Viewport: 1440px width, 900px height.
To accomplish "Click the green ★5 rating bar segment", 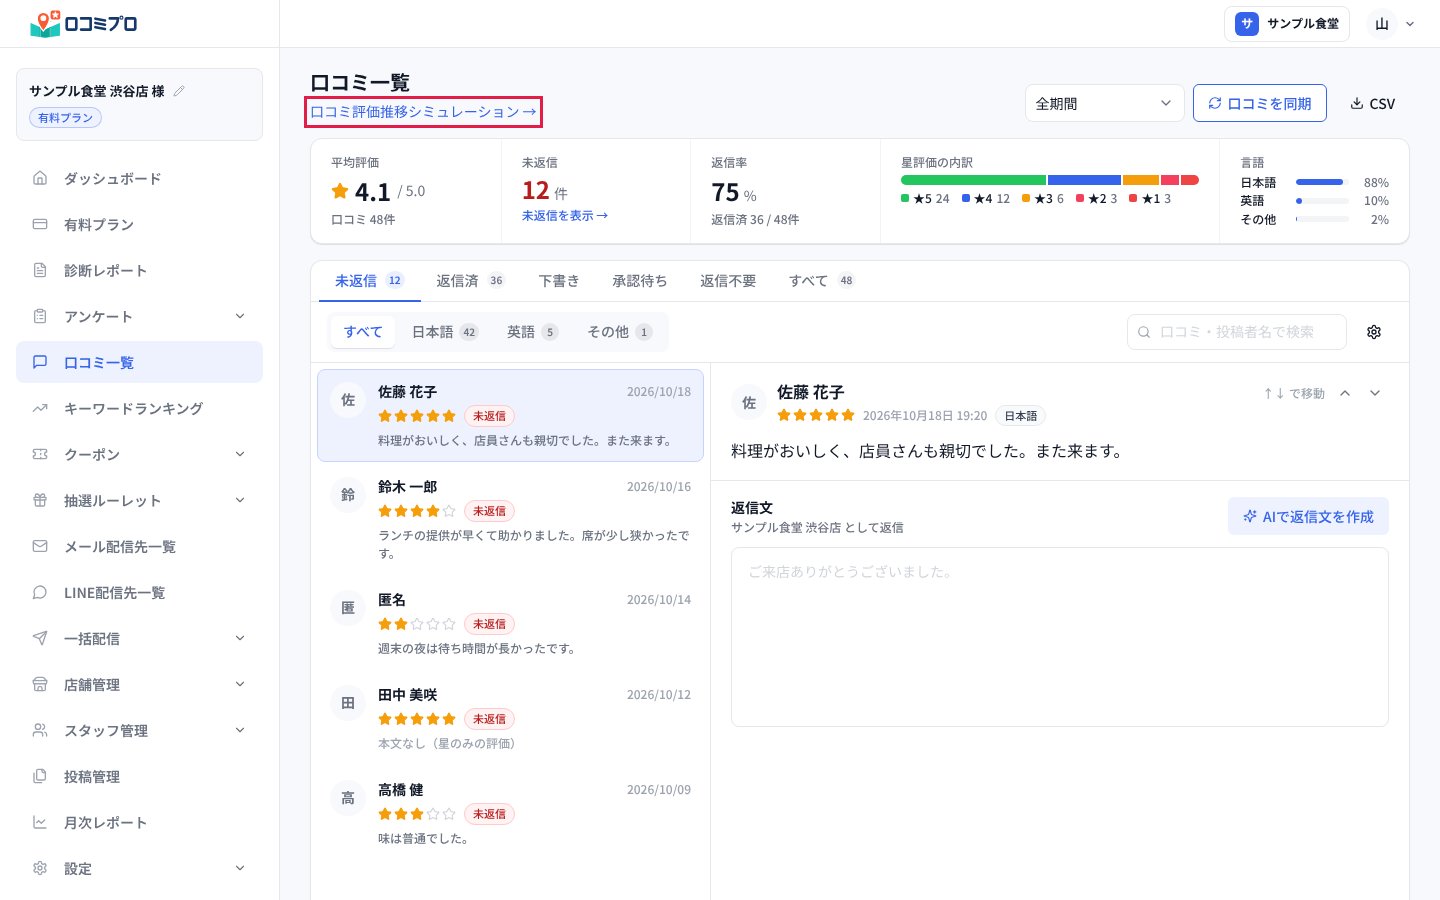I will pos(973,180).
